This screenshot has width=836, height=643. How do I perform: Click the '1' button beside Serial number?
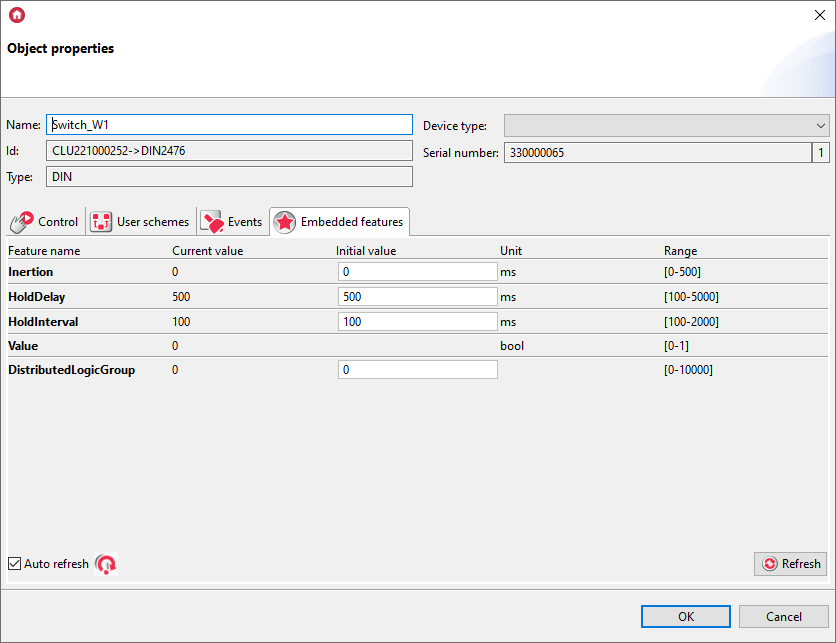(x=823, y=152)
